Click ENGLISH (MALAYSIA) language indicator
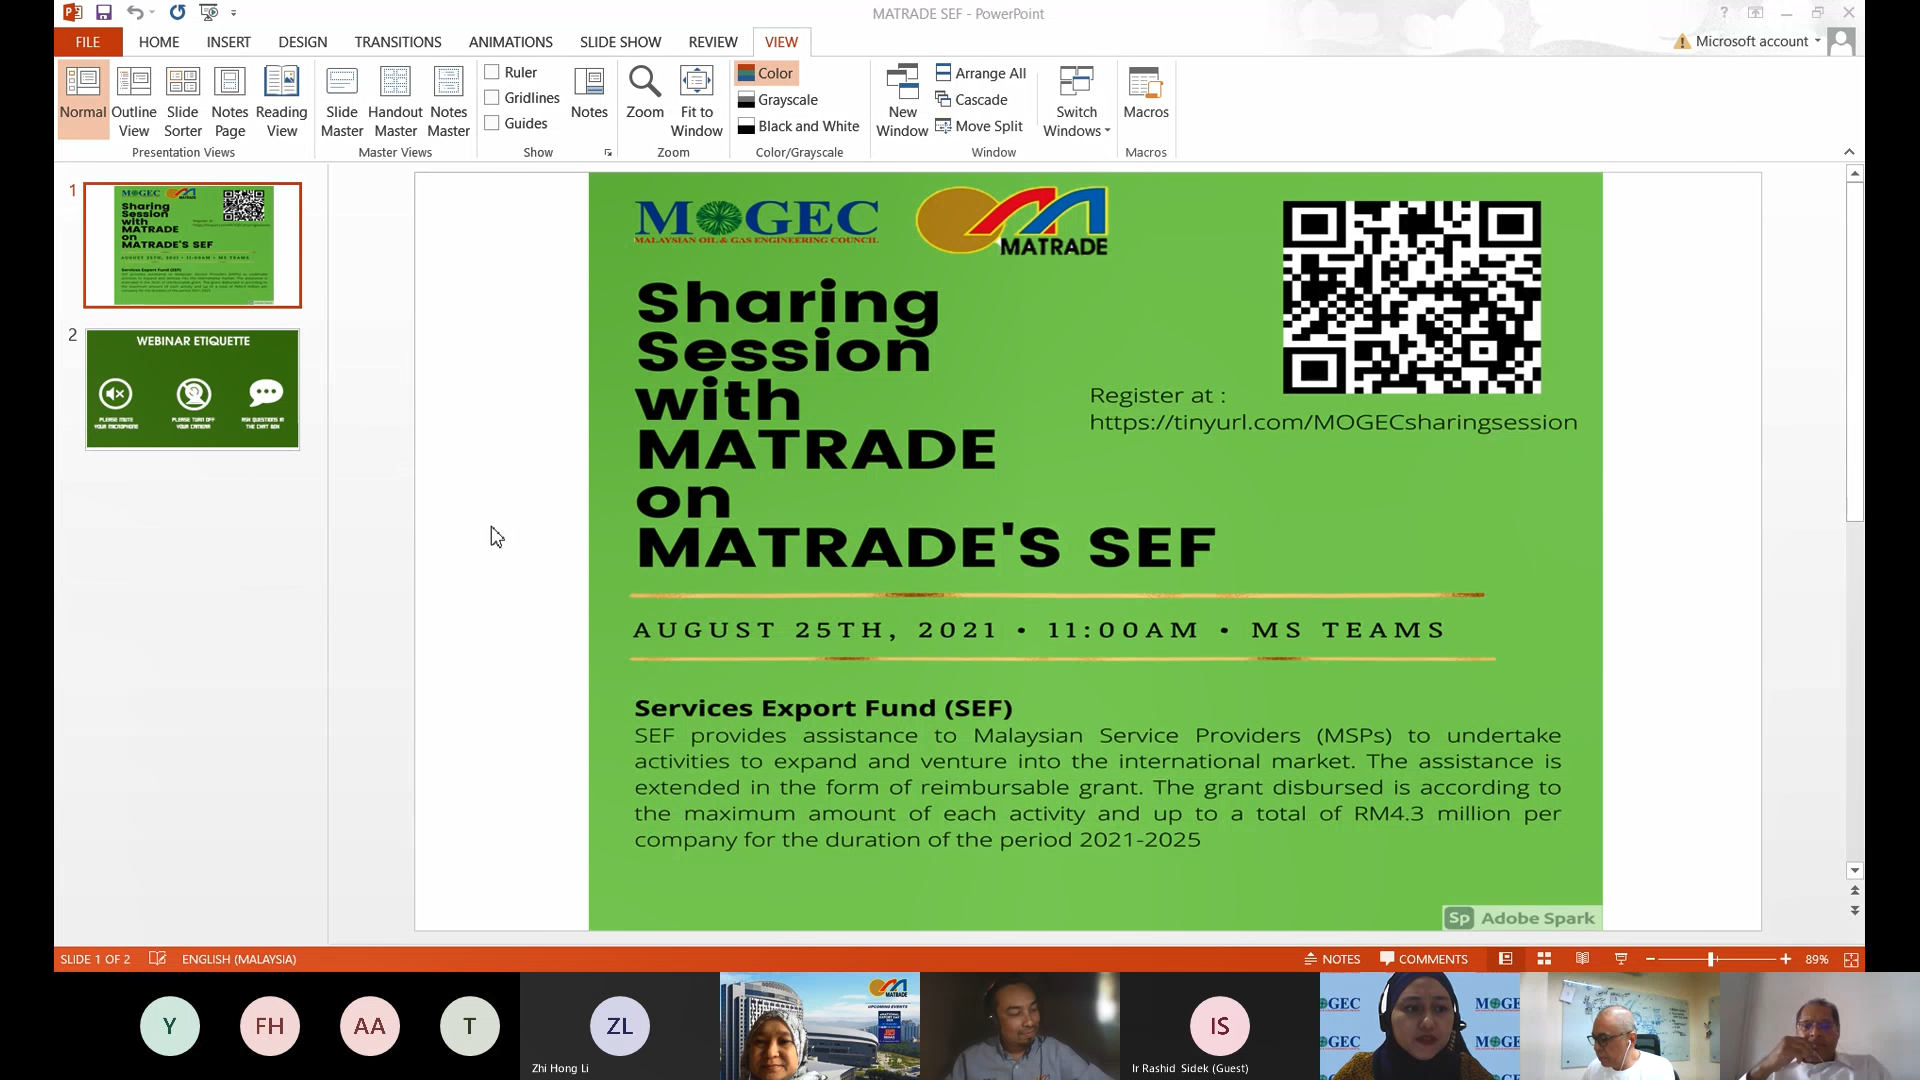Image resolution: width=1920 pixels, height=1080 pixels. (x=239, y=959)
